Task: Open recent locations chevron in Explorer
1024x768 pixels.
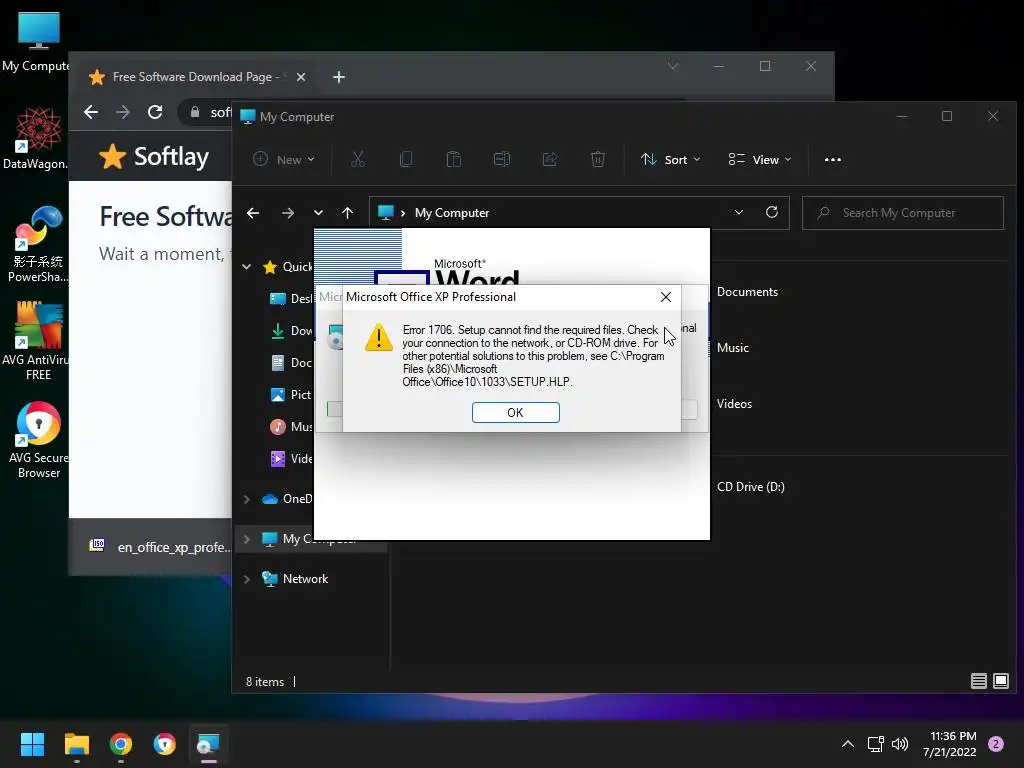Action: pyautogui.click(x=318, y=213)
